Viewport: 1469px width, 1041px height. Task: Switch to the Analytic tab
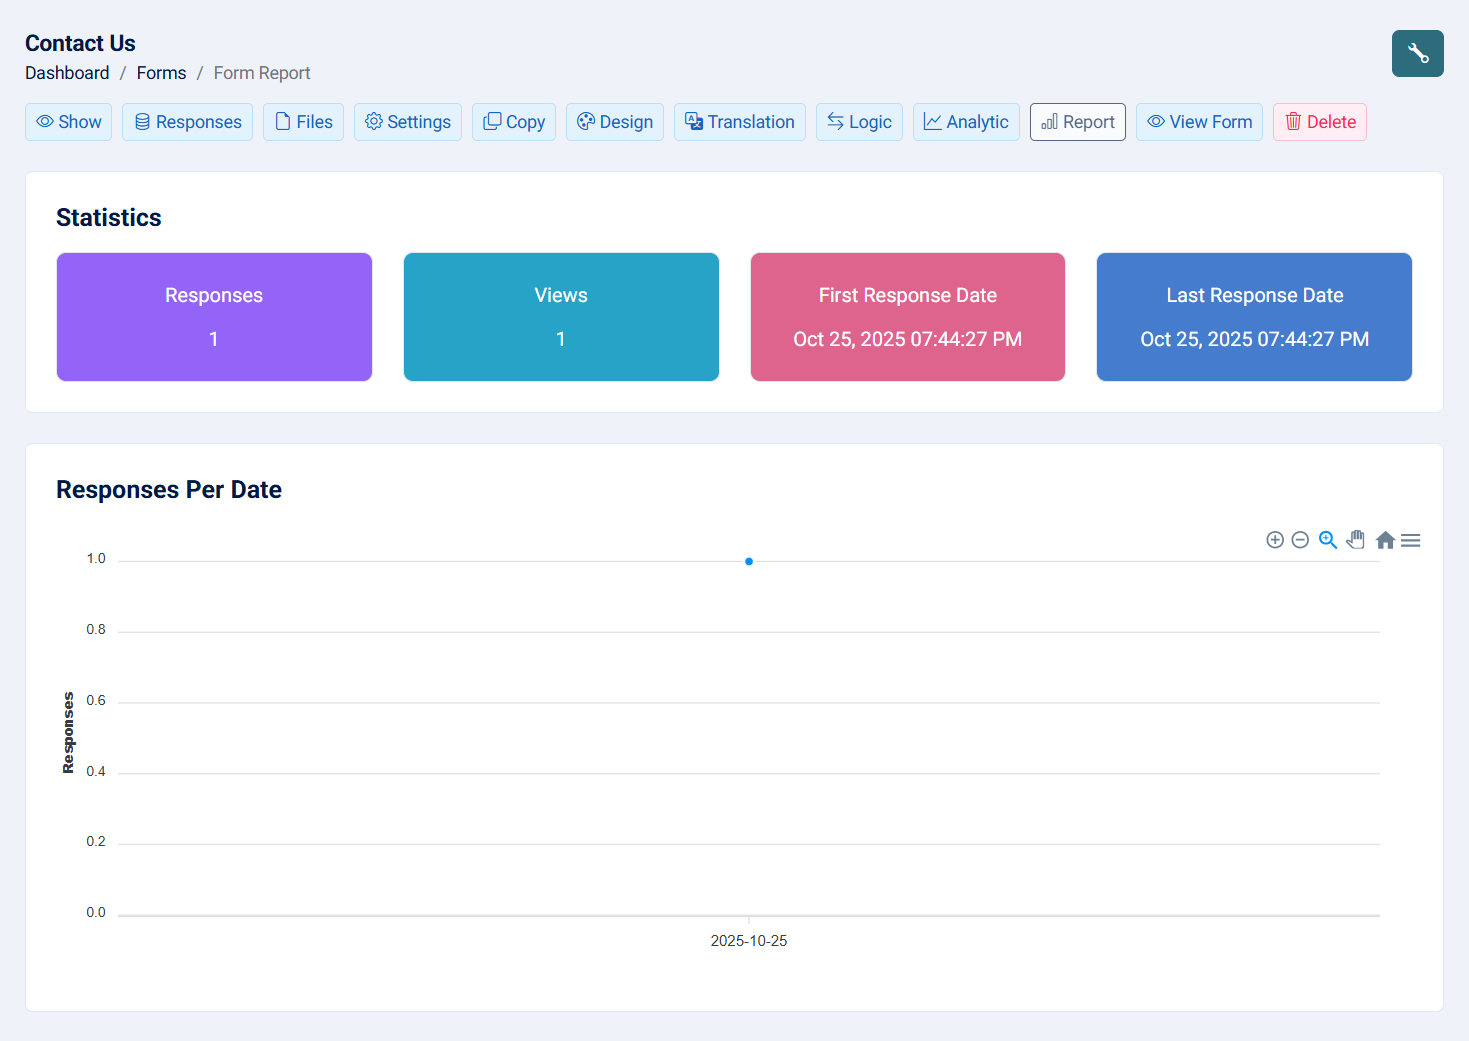pyautogui.click(x=965, y=122)
